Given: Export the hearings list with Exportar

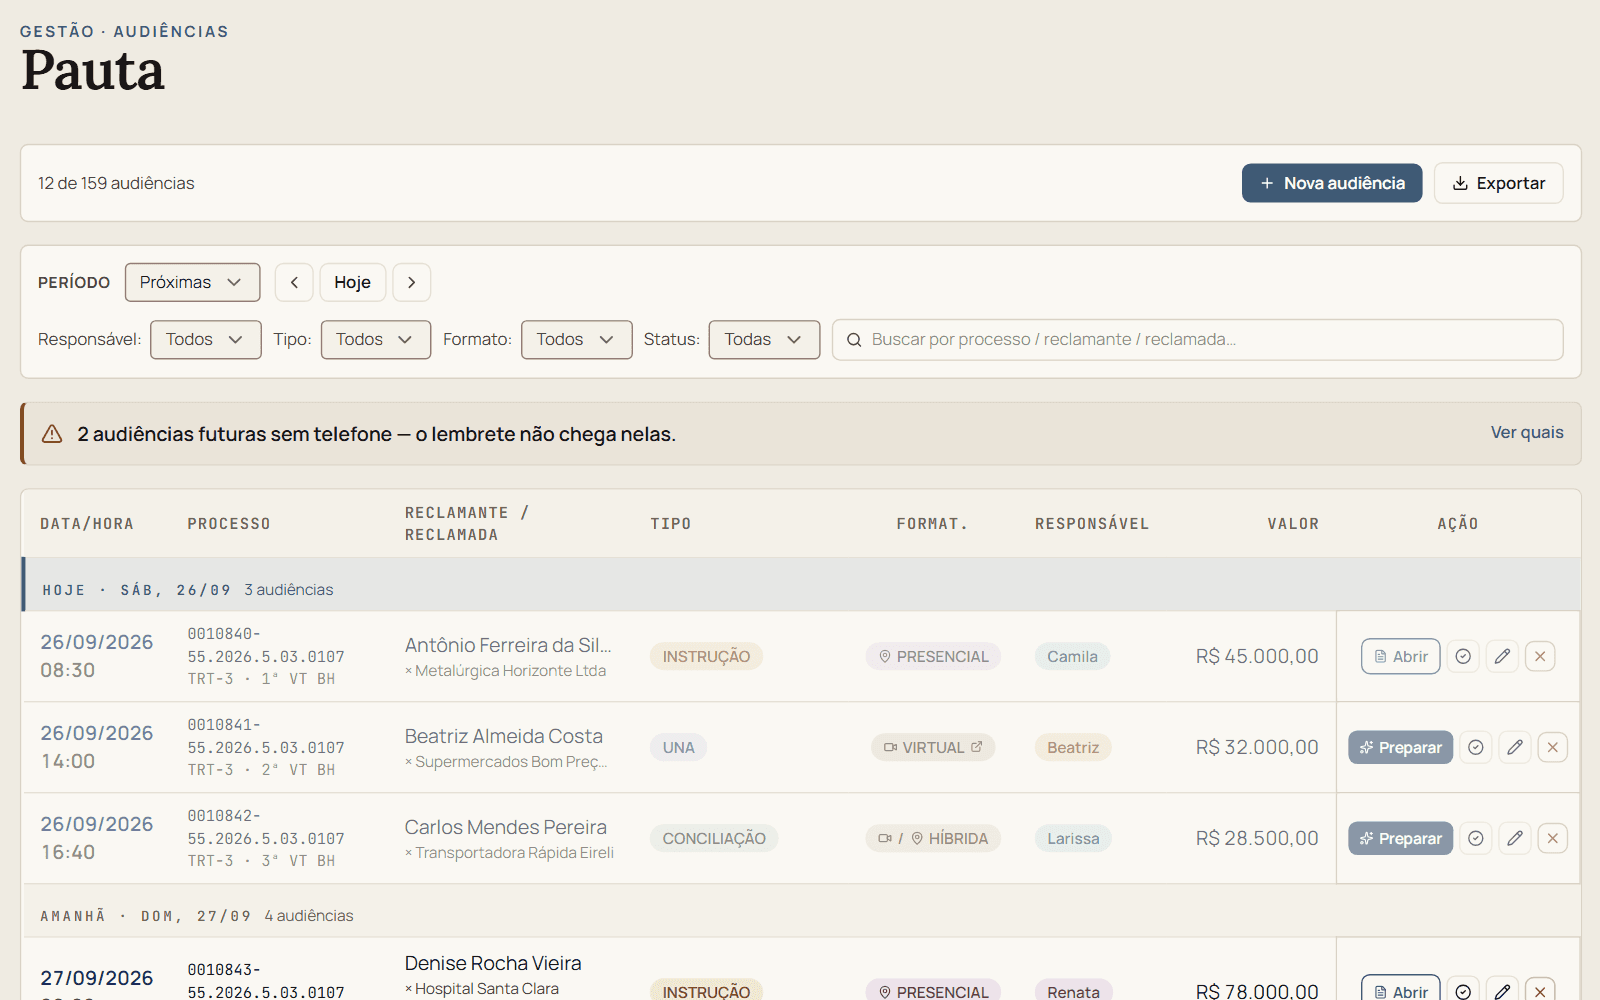Looking at the screenshot, I should (1498, 183).
